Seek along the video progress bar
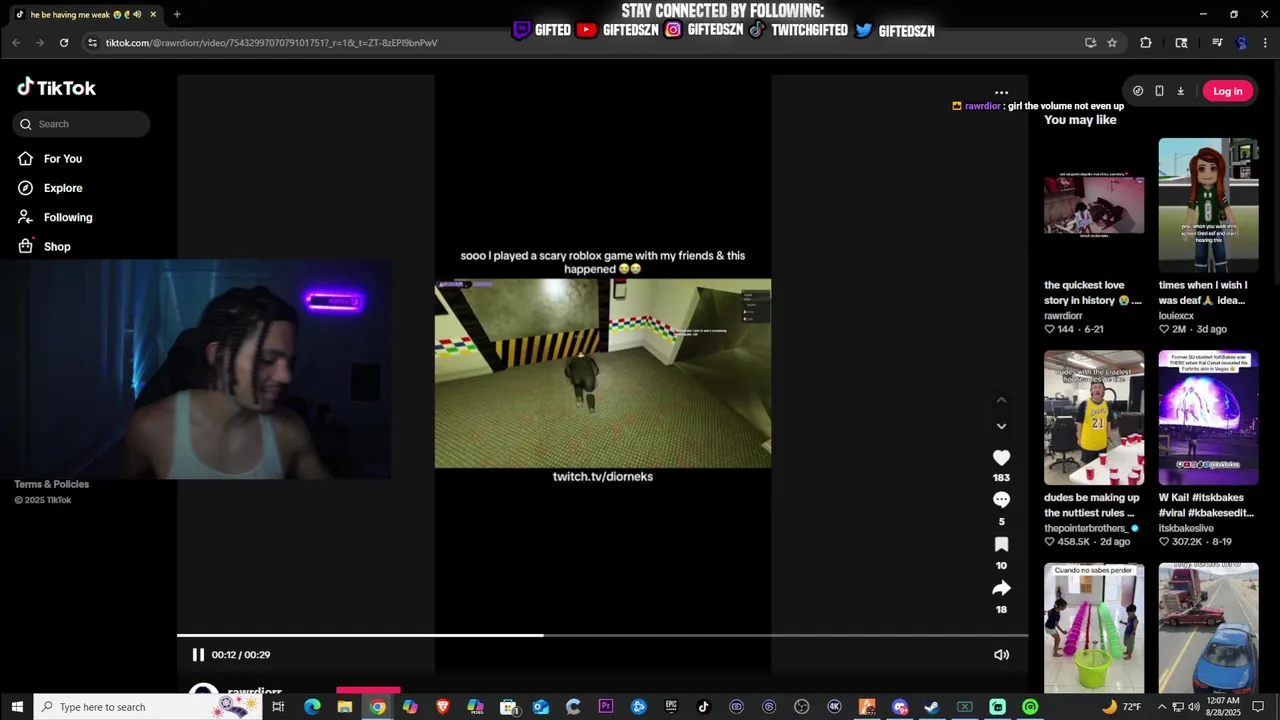This screenshot has width=1280, height=720. click(x=602, y=635)
